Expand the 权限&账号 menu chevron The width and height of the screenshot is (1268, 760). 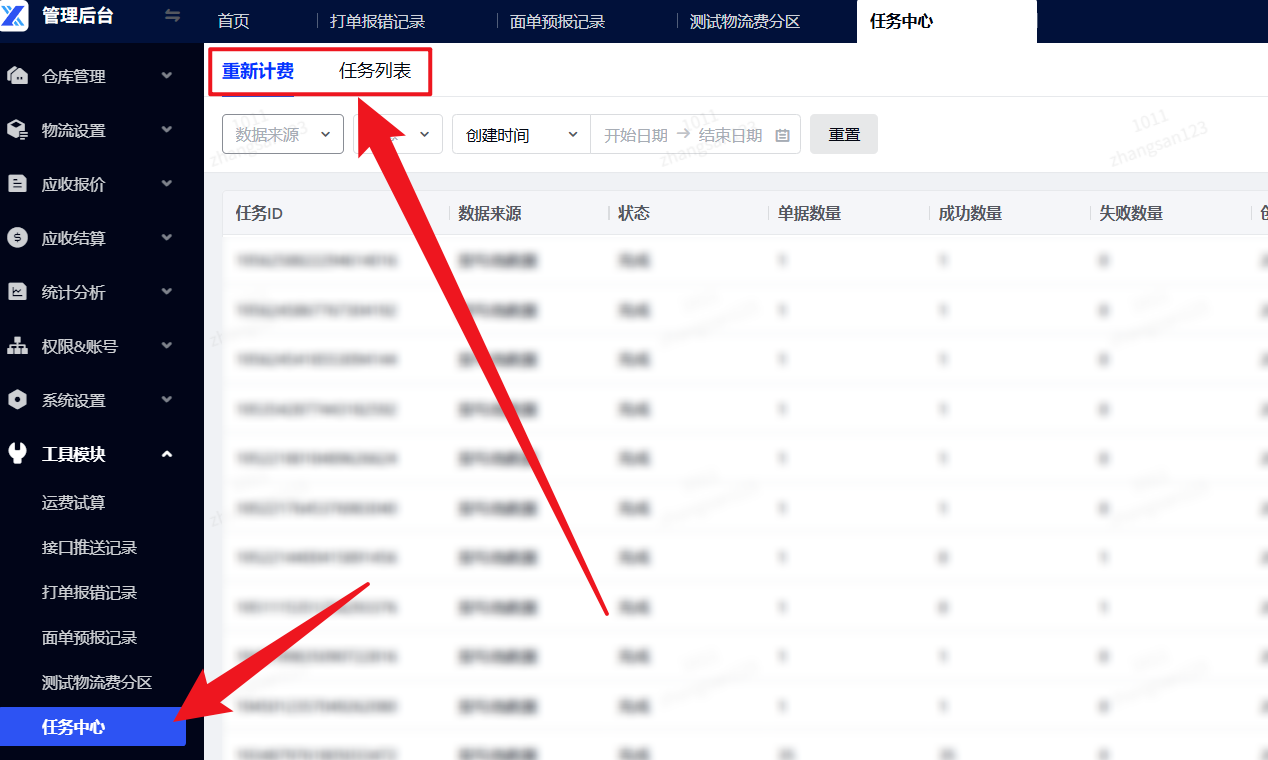pyautogui.click(x=167, y=346)
